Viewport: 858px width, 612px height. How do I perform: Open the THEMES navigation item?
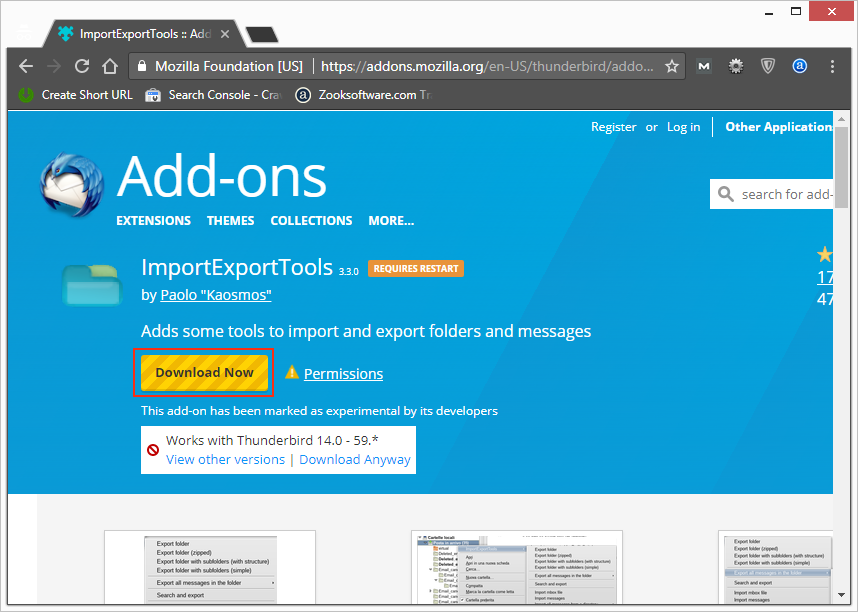[230, 221]
